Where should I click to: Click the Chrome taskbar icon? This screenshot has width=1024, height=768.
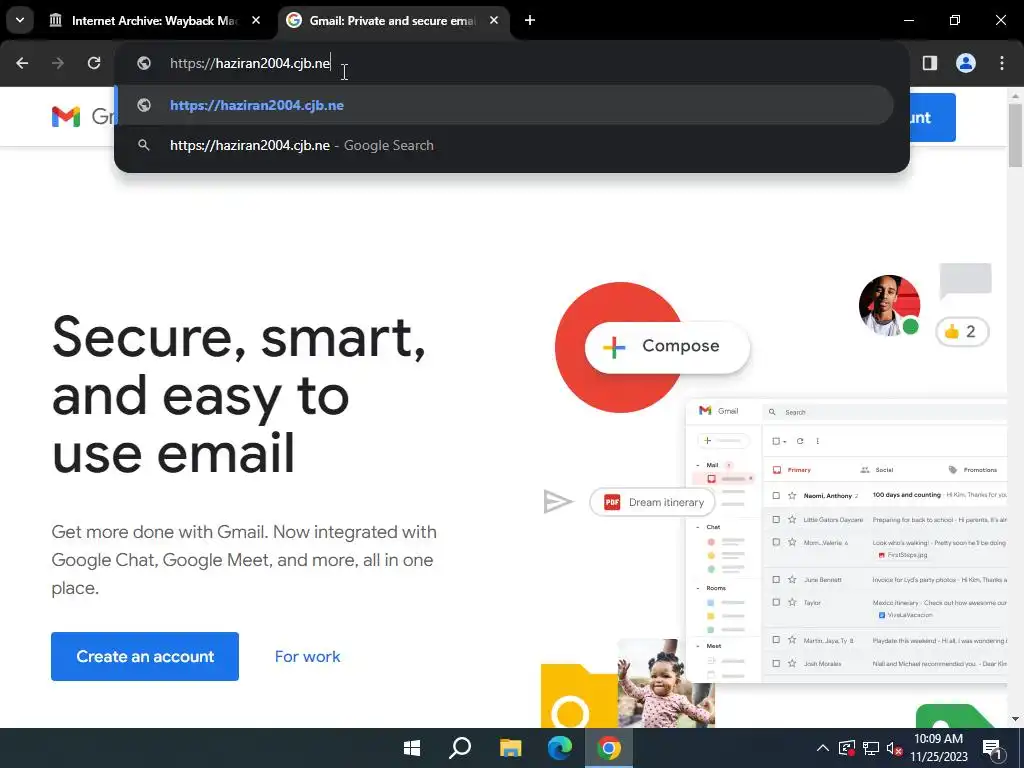click(609, 748)
